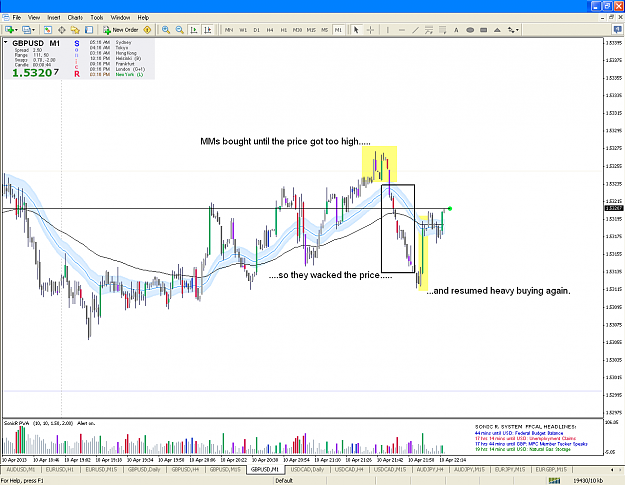Click the application icon beside File menu
This screenshot has width=625, height=485.
pos(6,18)
